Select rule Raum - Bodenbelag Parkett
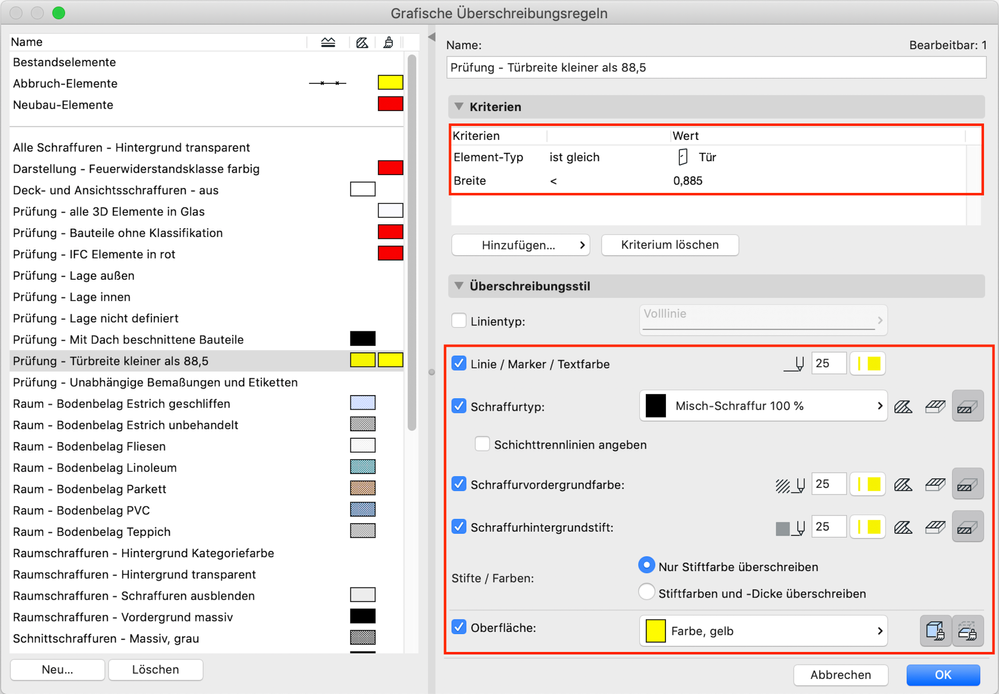 [x=207, y=489]
